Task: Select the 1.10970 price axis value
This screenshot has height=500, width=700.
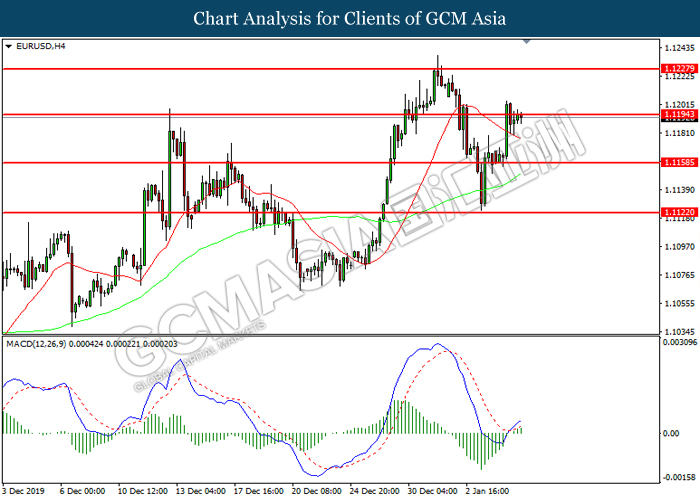Action: click(x=679, y=246)
